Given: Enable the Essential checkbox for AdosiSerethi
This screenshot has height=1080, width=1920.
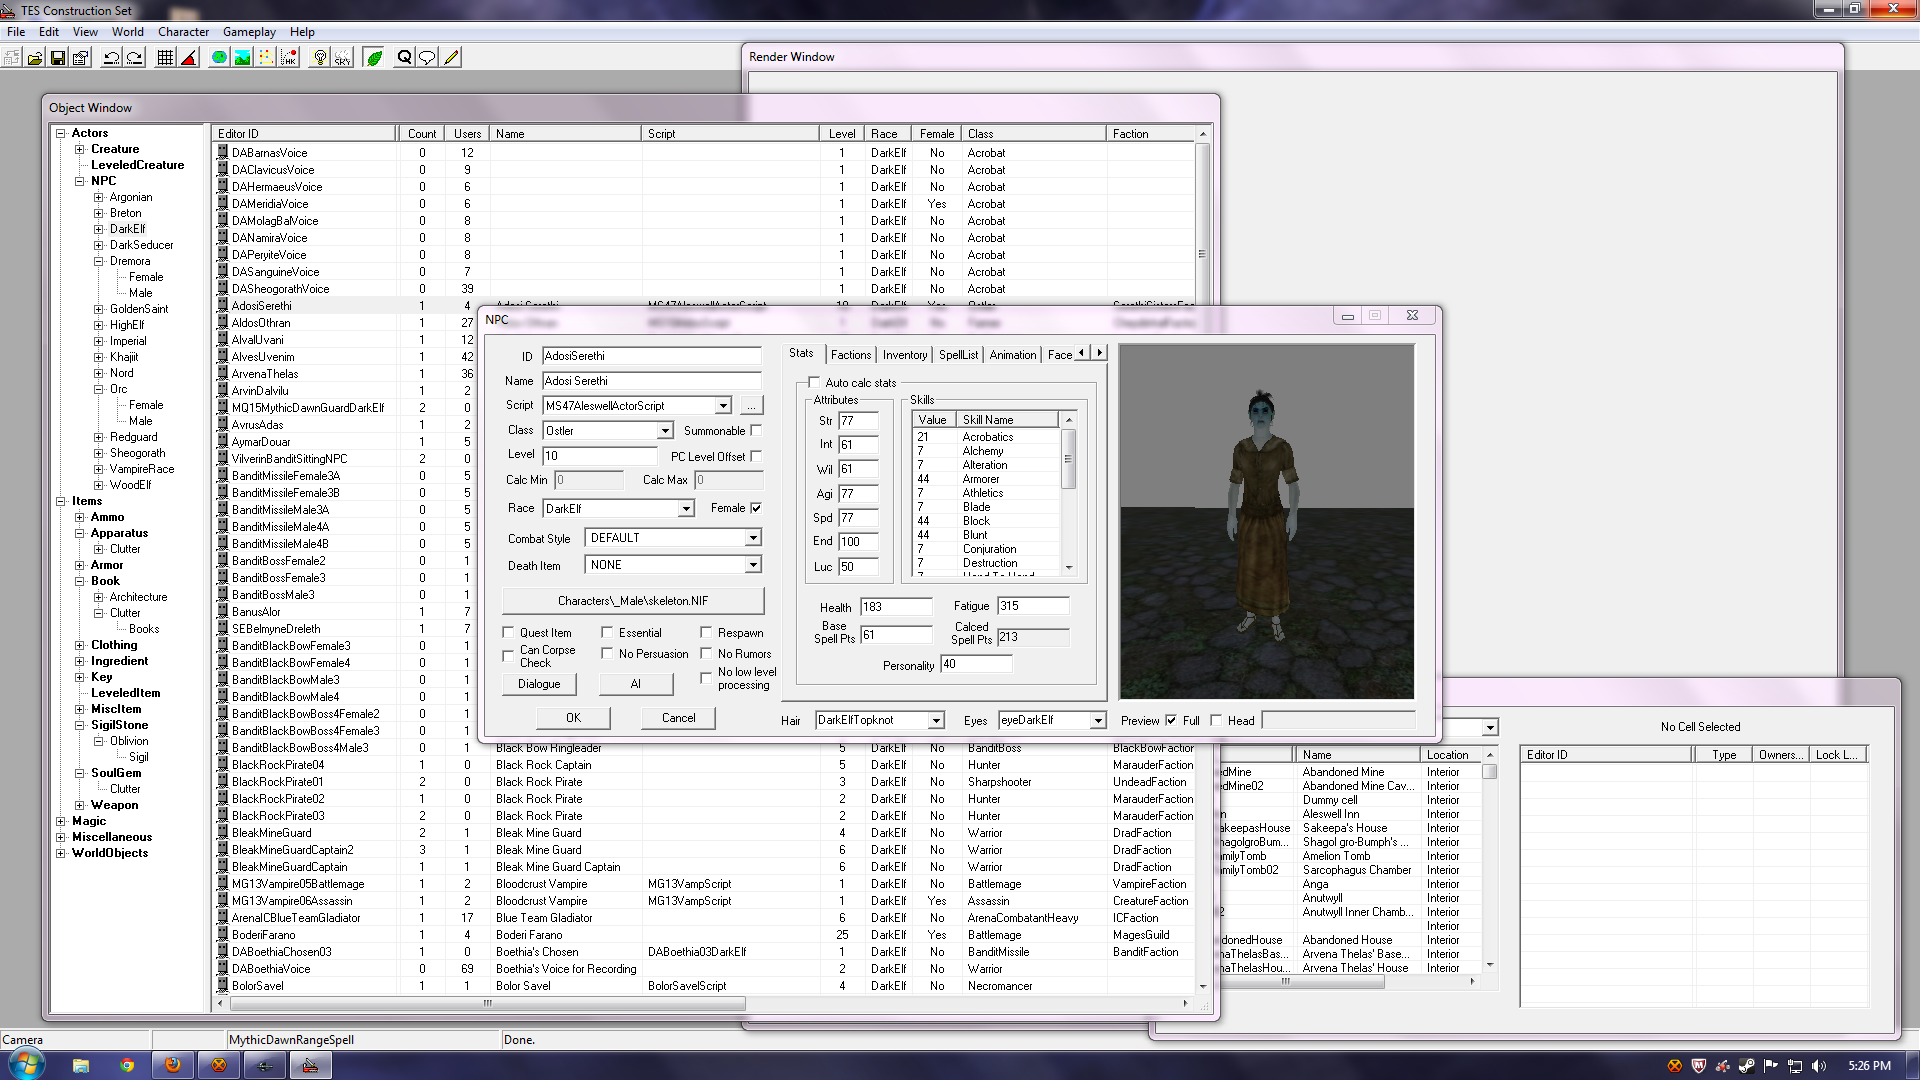Looking at the screenshot, I should tap(608, 632).
